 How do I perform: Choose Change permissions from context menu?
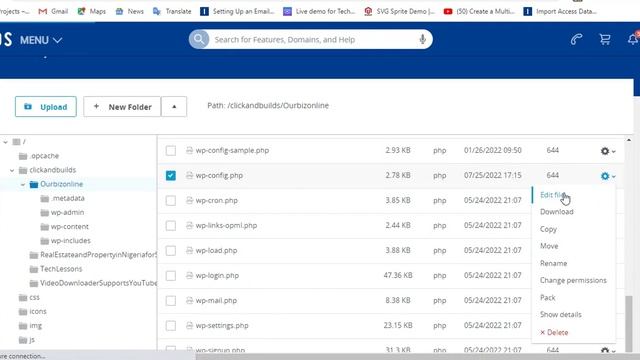[573, 280]
